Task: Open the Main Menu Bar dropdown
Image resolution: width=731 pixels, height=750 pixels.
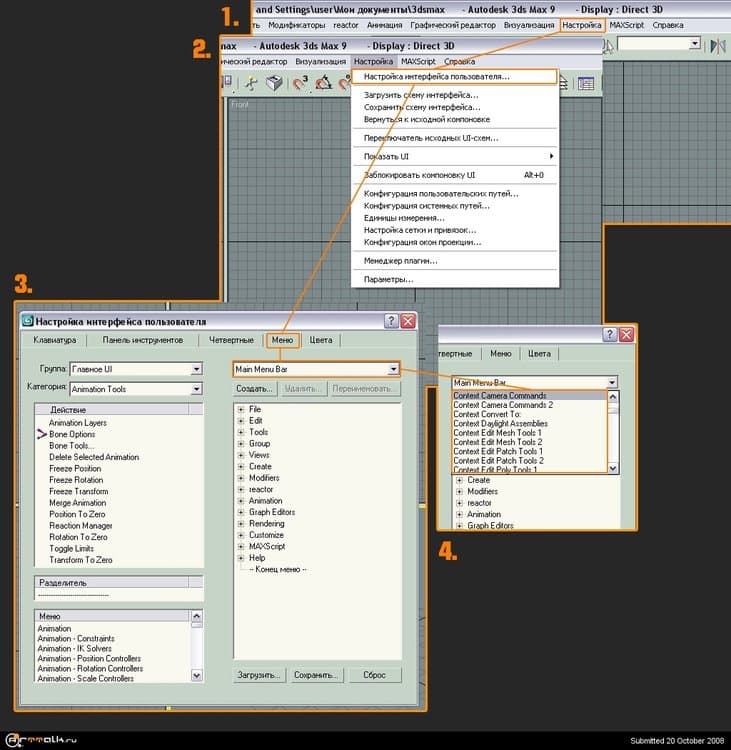Action: [393, 369]
